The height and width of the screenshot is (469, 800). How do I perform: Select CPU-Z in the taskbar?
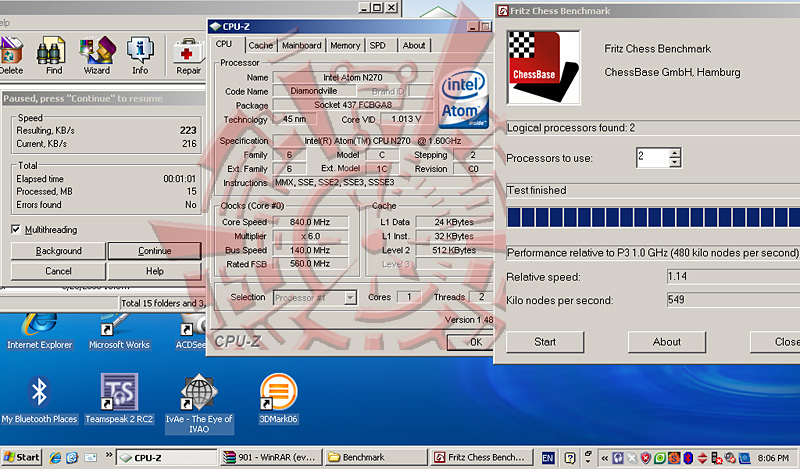(x=166, y=458)
